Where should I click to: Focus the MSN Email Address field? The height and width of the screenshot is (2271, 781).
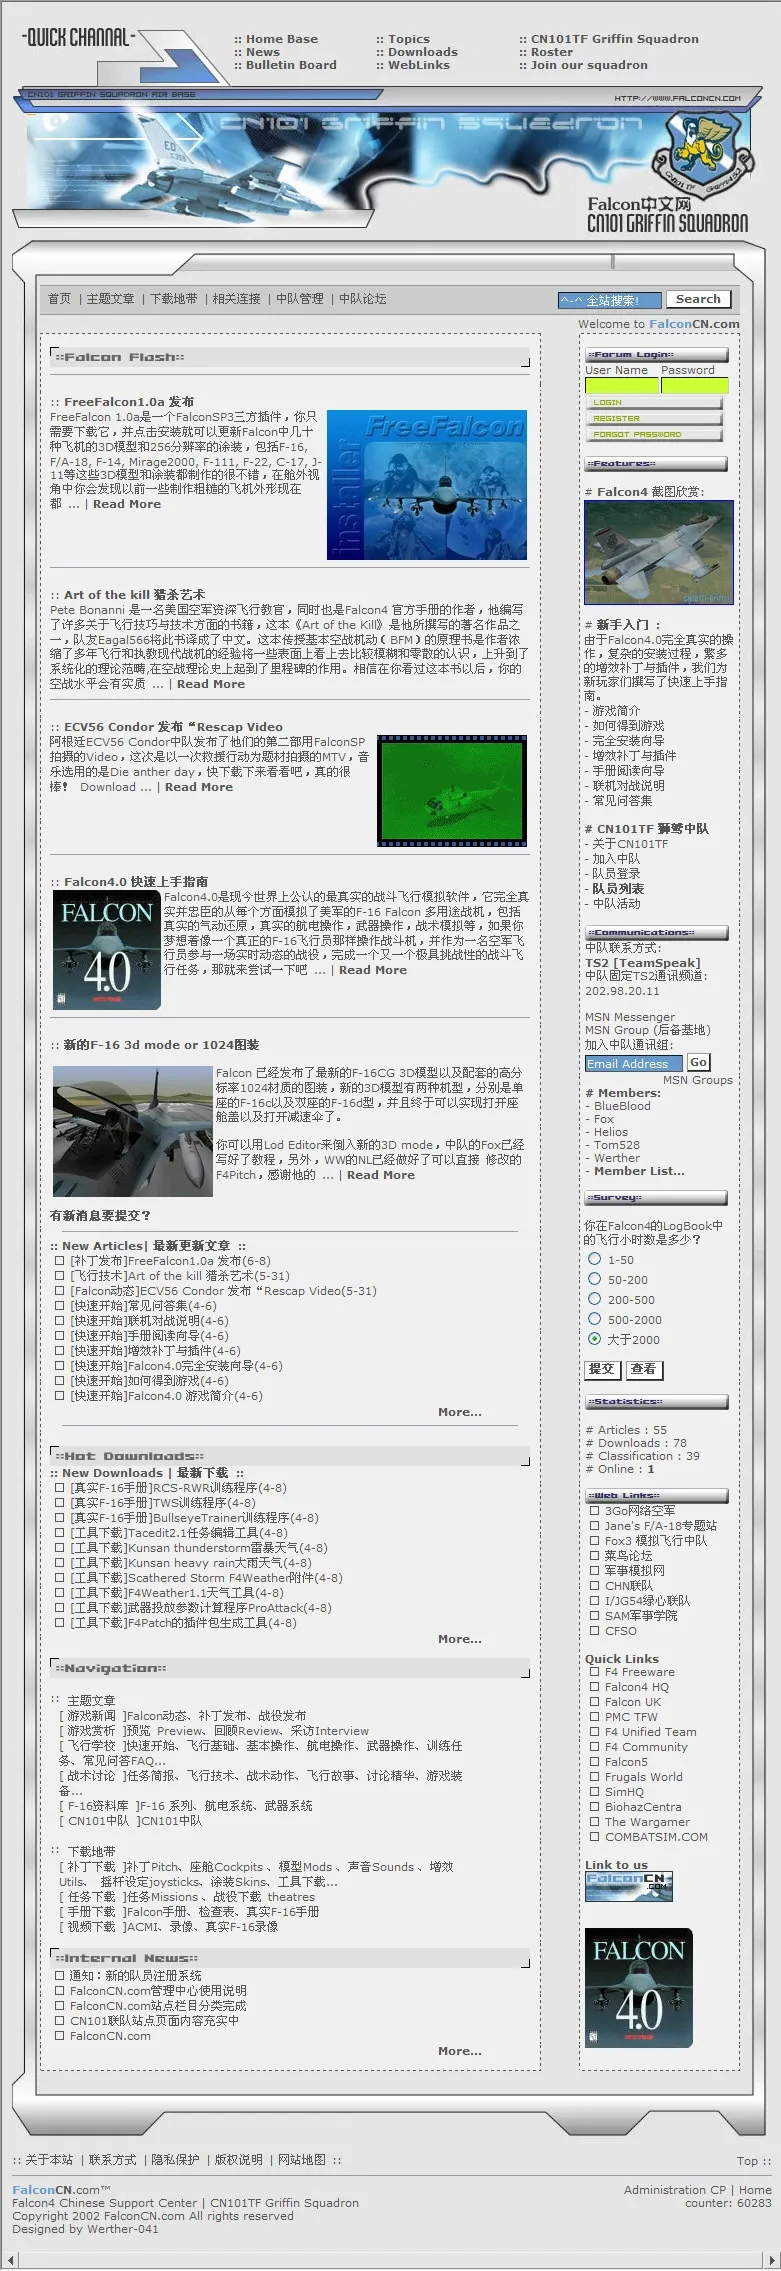(x=634, y=1064)
